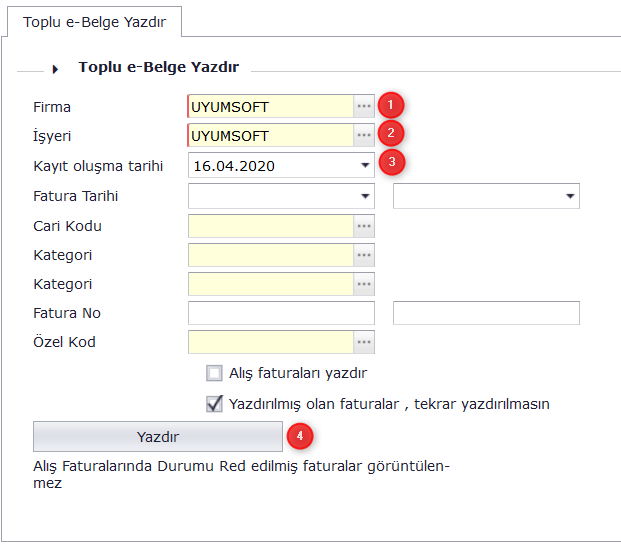Open the Cari Kodu lookup ellipsis button
This screenshot has height=545, width=621.
(x=364, y=226)
